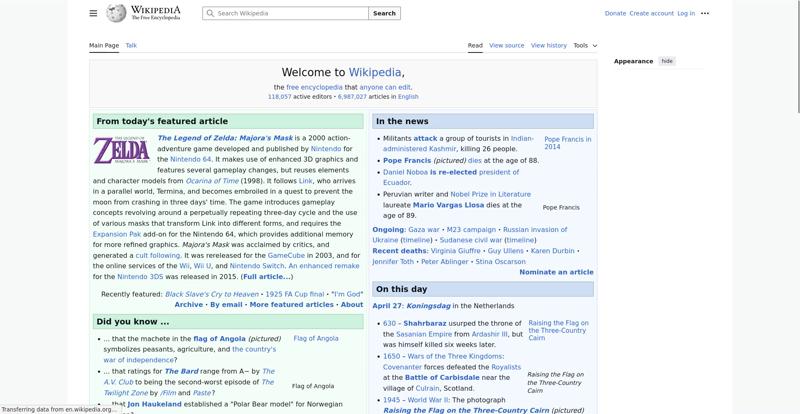Click the Nintendo 3DS link
The image size is (800, 414).
(140, 277)
